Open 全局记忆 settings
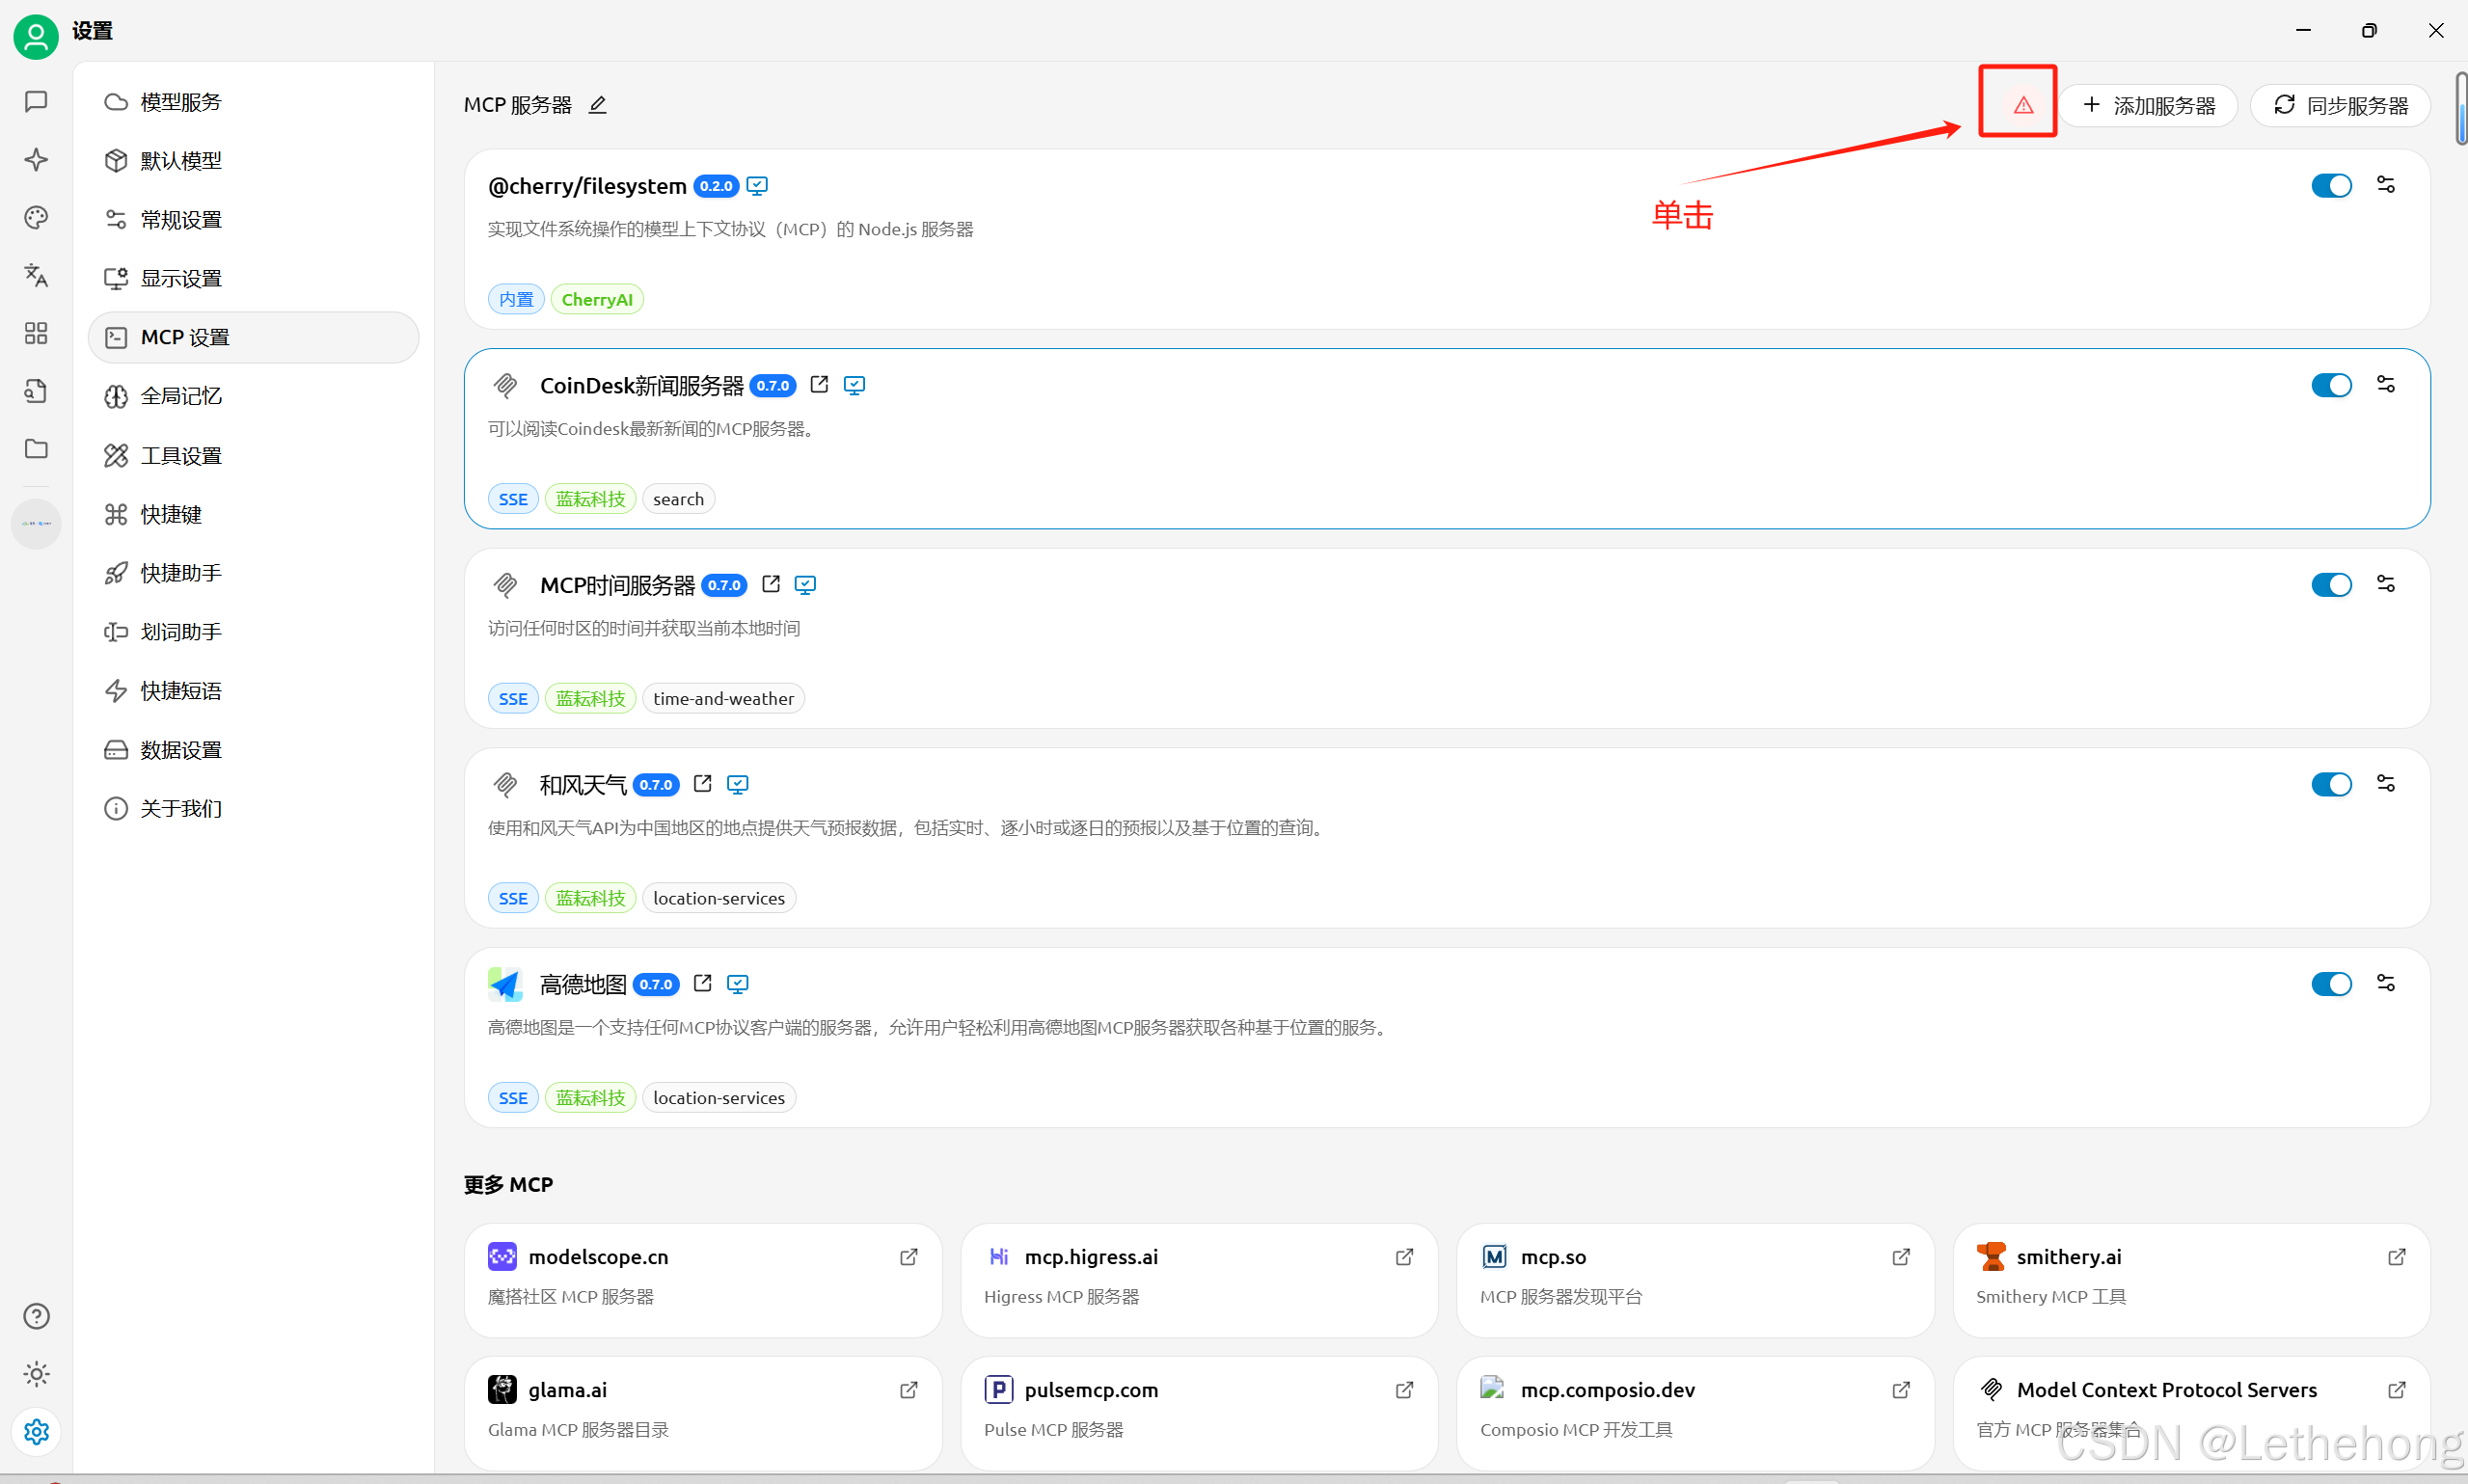 click(x=253, y=396)
